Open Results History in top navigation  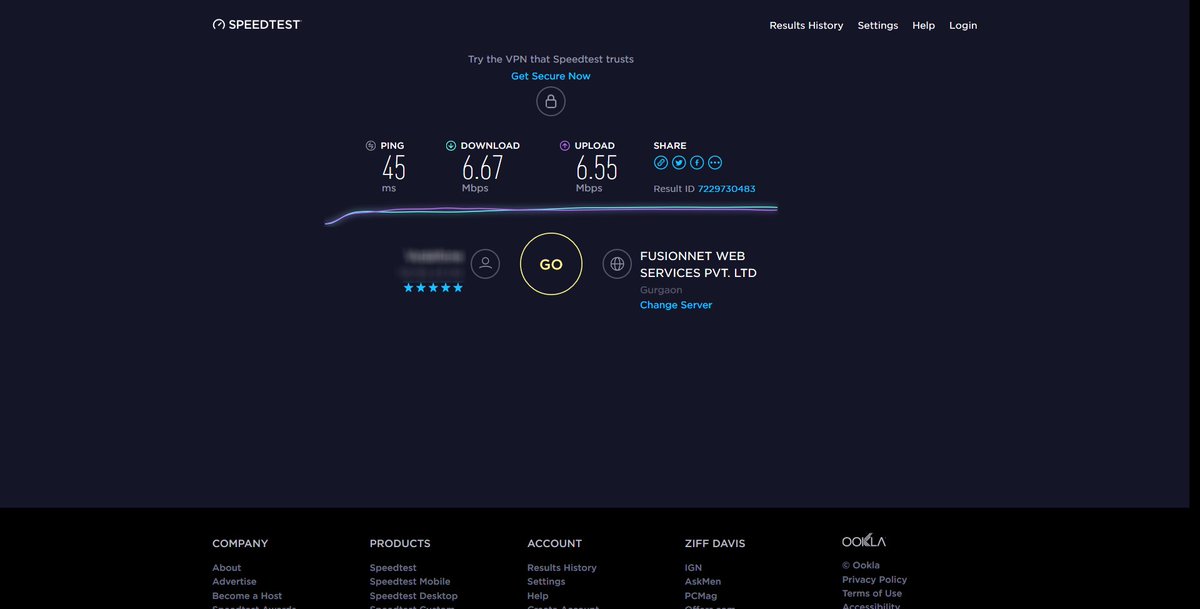806,25
